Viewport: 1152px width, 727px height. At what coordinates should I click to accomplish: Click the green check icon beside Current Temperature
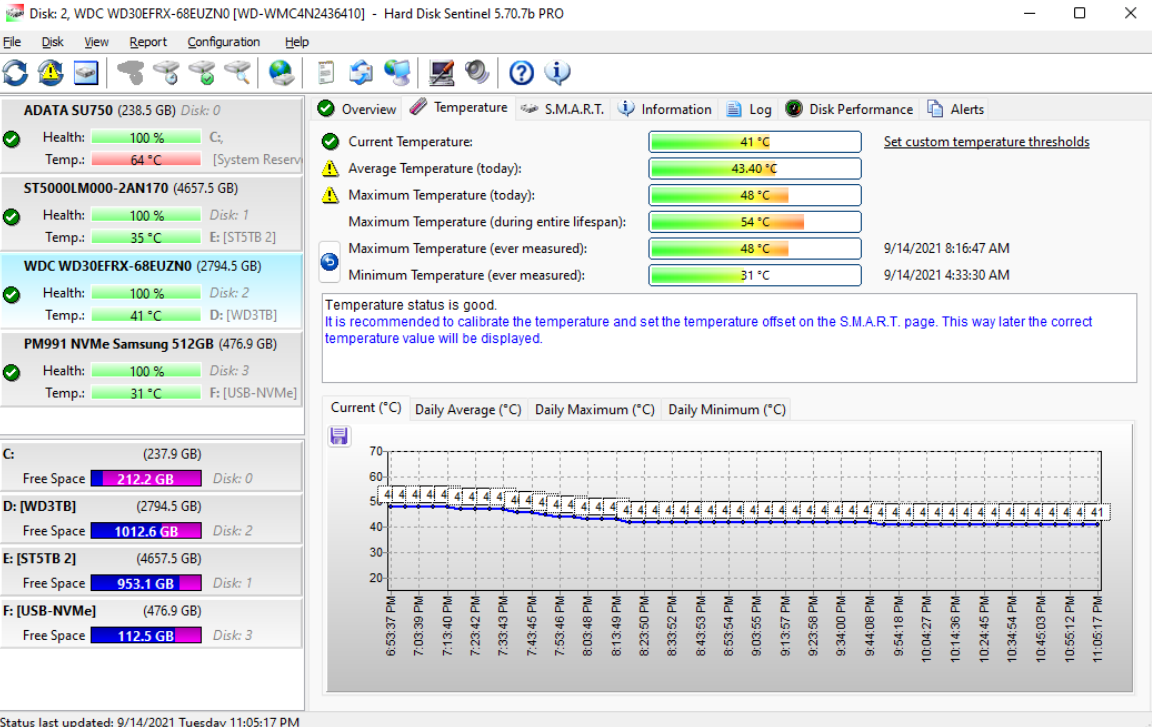pyautogui.click(x=330, y=142)
